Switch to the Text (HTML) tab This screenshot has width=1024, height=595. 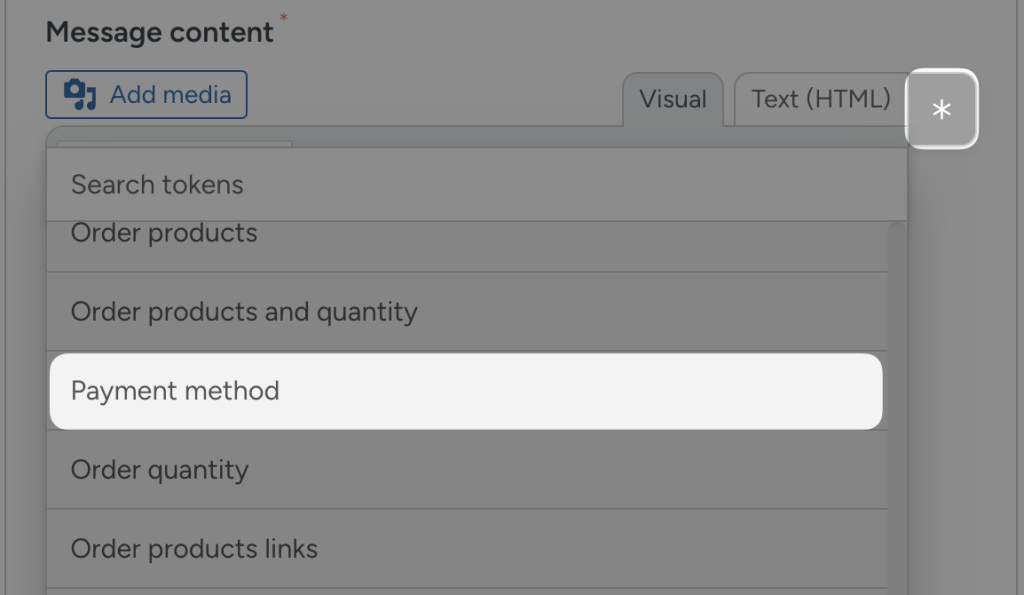click(821, 99)
